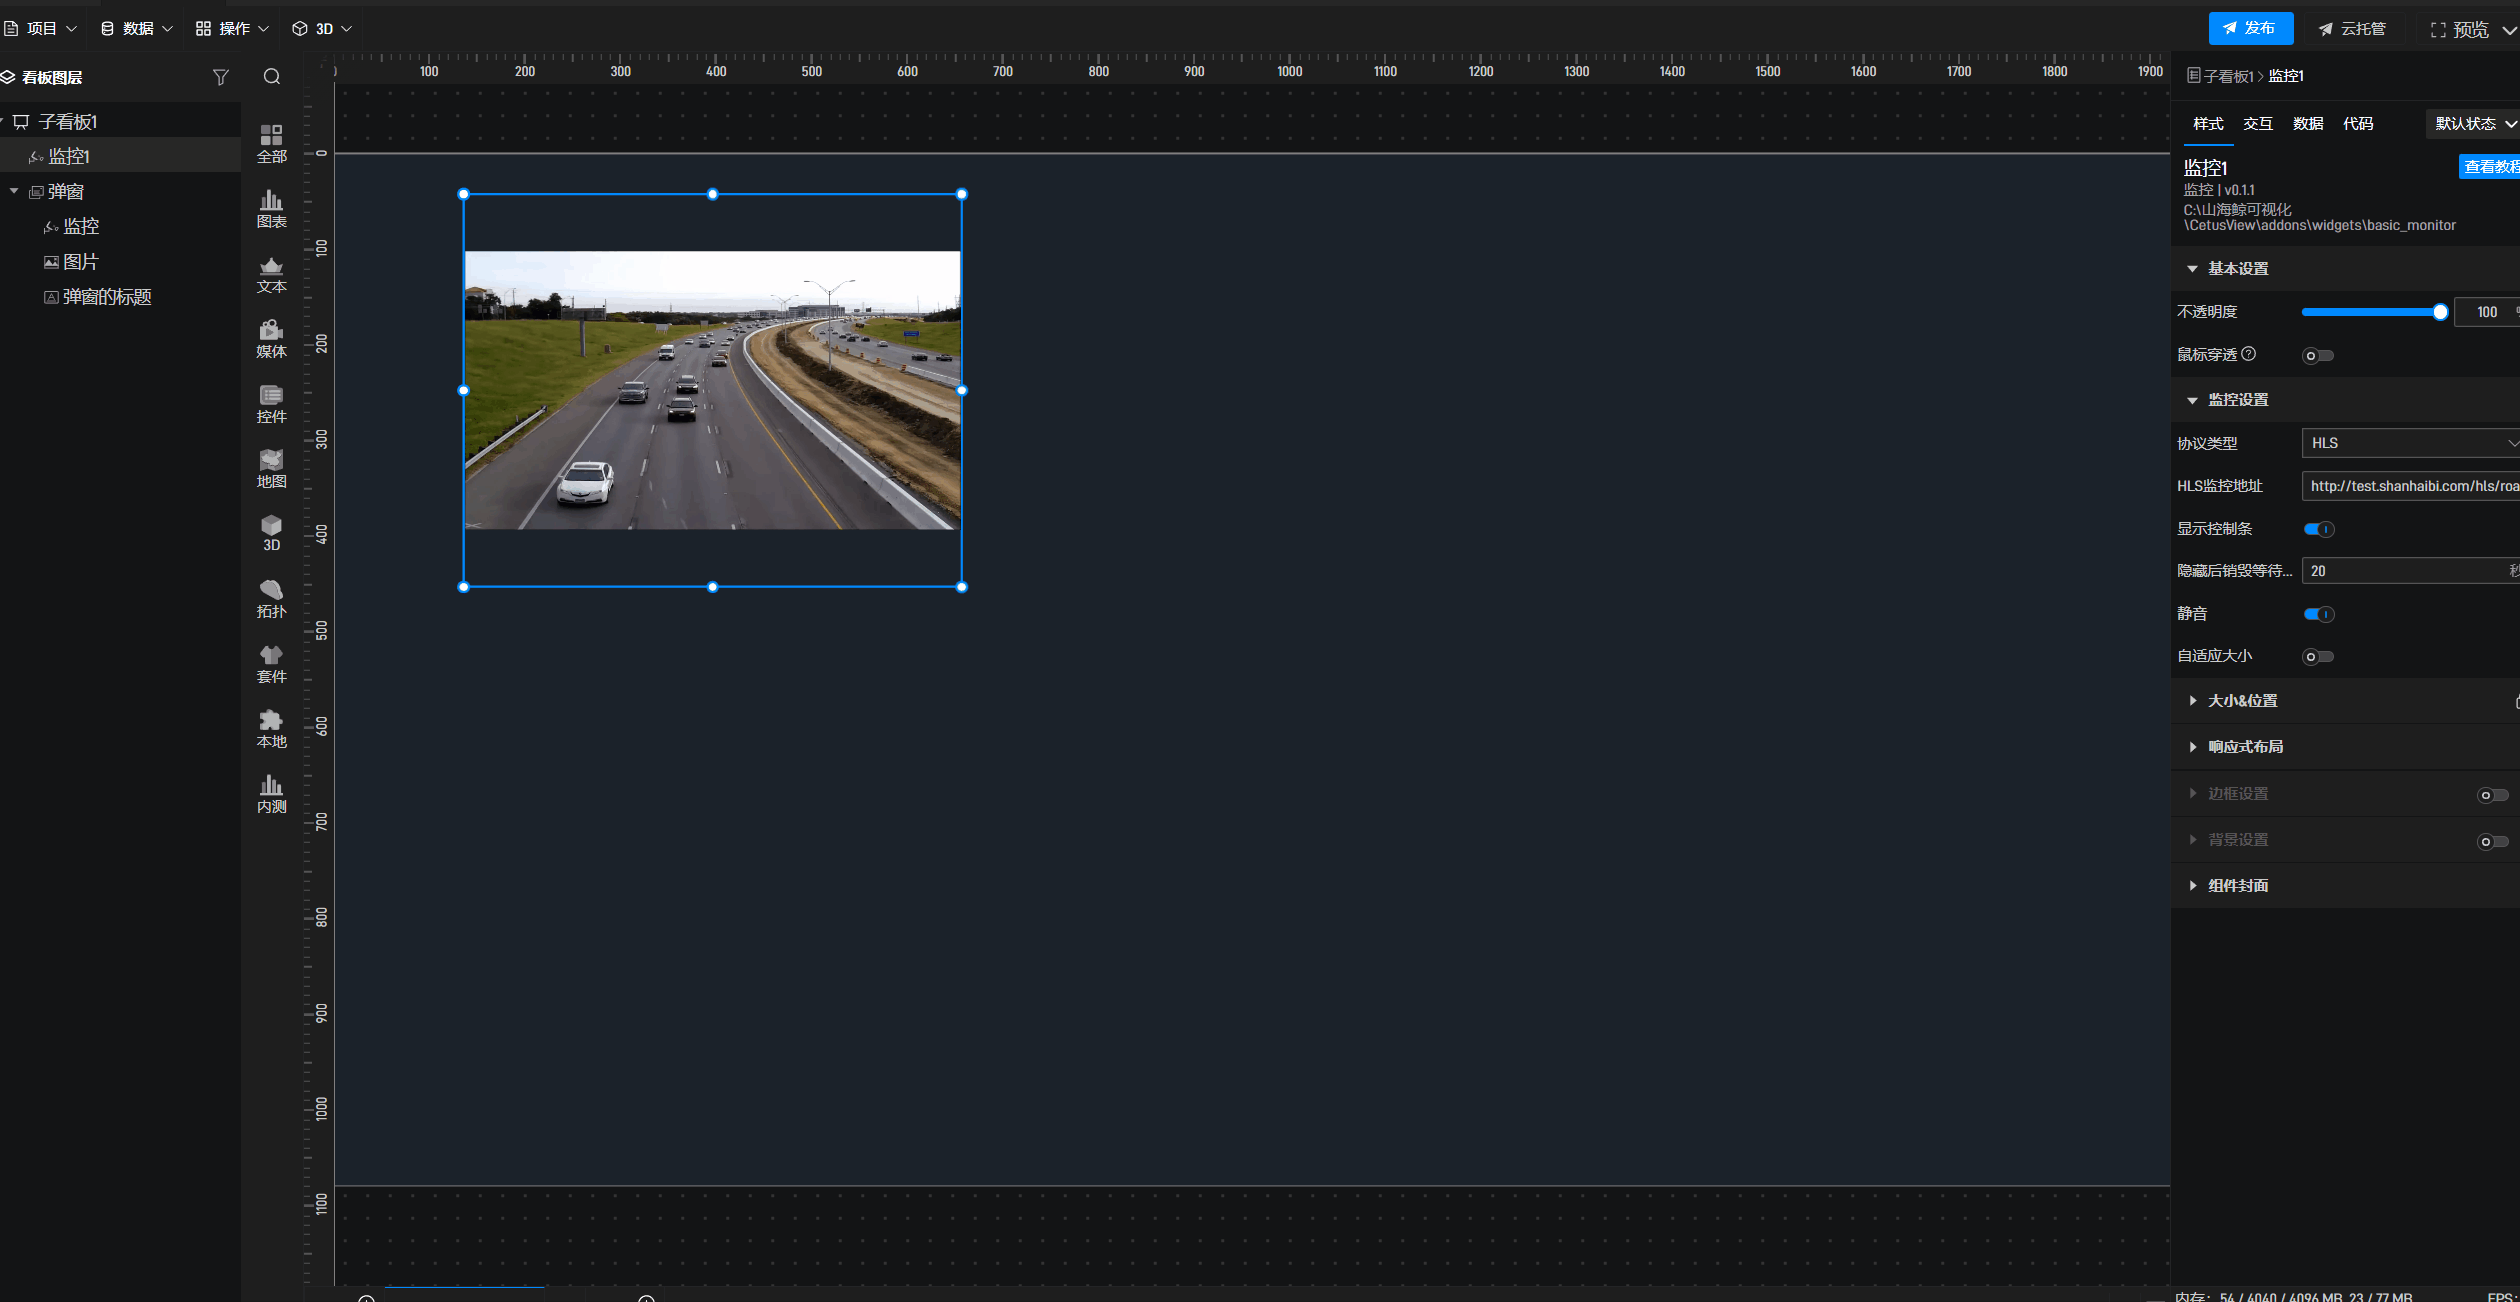Open the 数据 menu in top bar
2520x1302 pixels.
[137, 29]
